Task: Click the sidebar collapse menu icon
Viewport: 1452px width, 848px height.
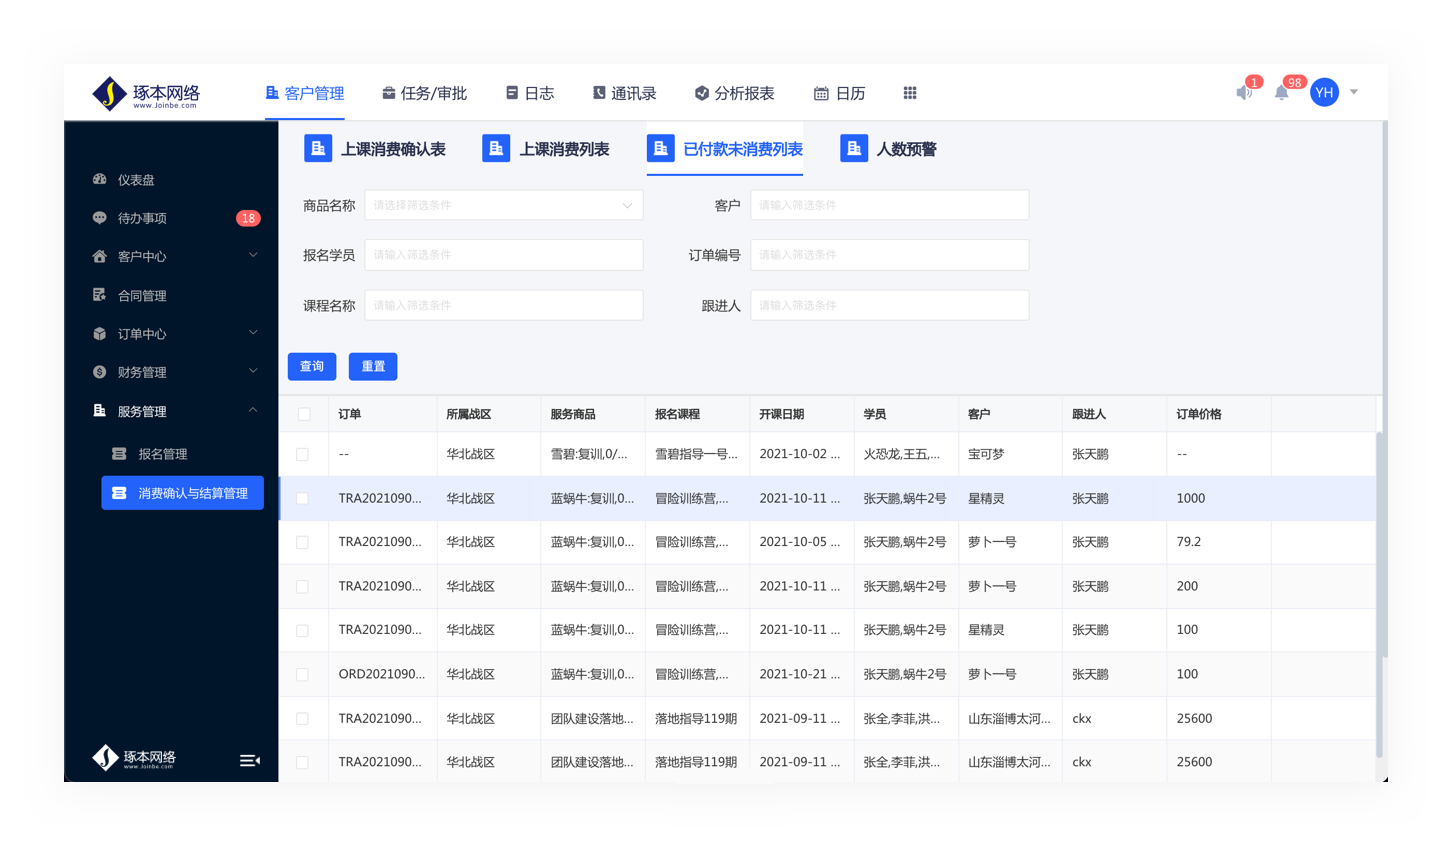Action: pos(250,761)
